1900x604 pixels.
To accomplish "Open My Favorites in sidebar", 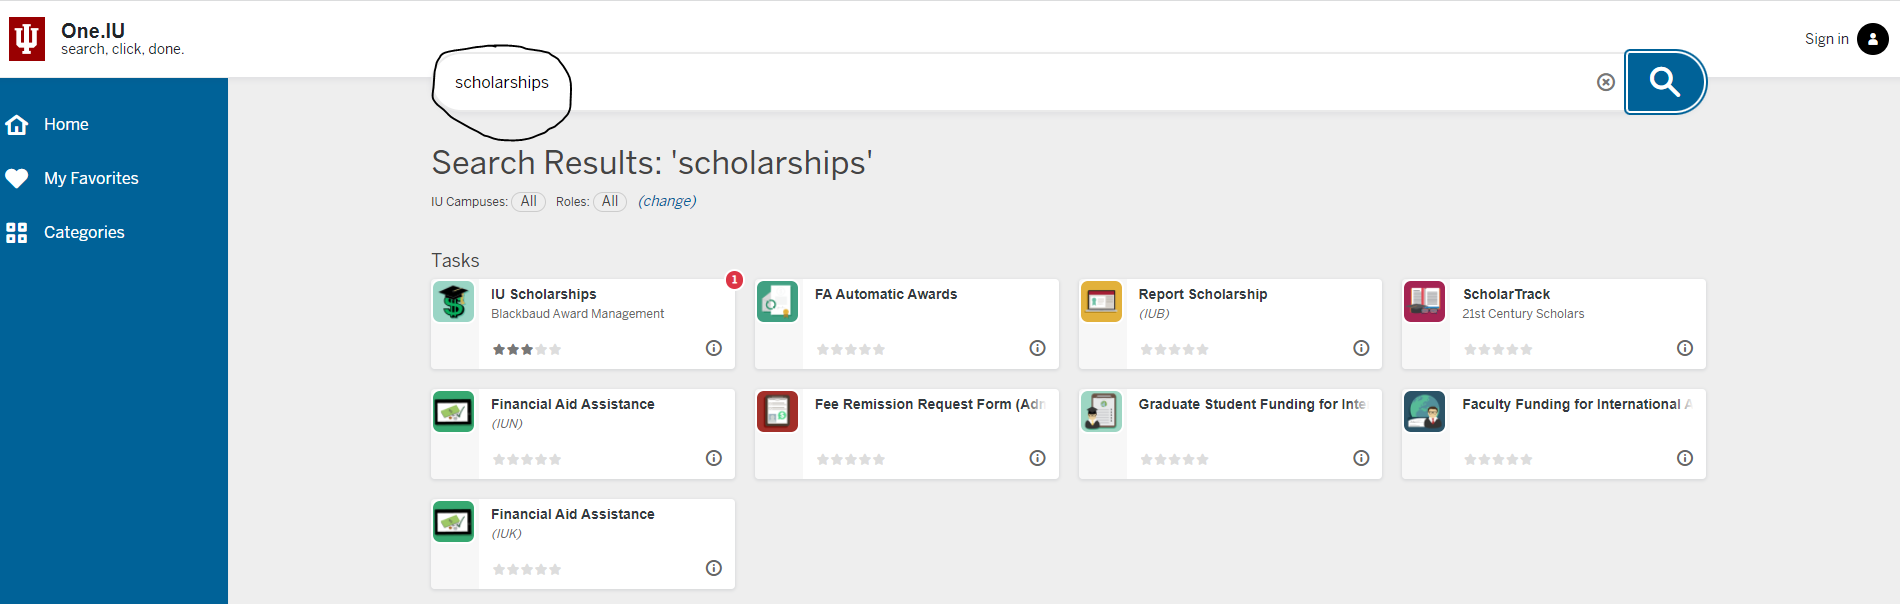I will coord(90,178).
